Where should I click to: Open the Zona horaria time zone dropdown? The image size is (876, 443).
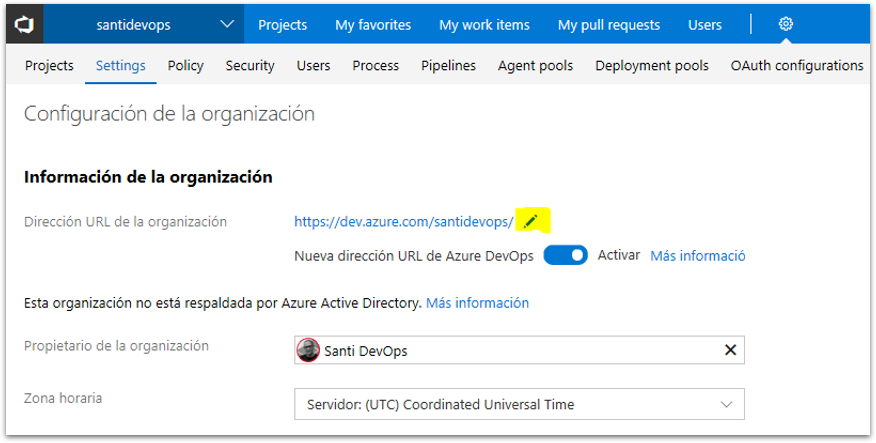[519, 404]
